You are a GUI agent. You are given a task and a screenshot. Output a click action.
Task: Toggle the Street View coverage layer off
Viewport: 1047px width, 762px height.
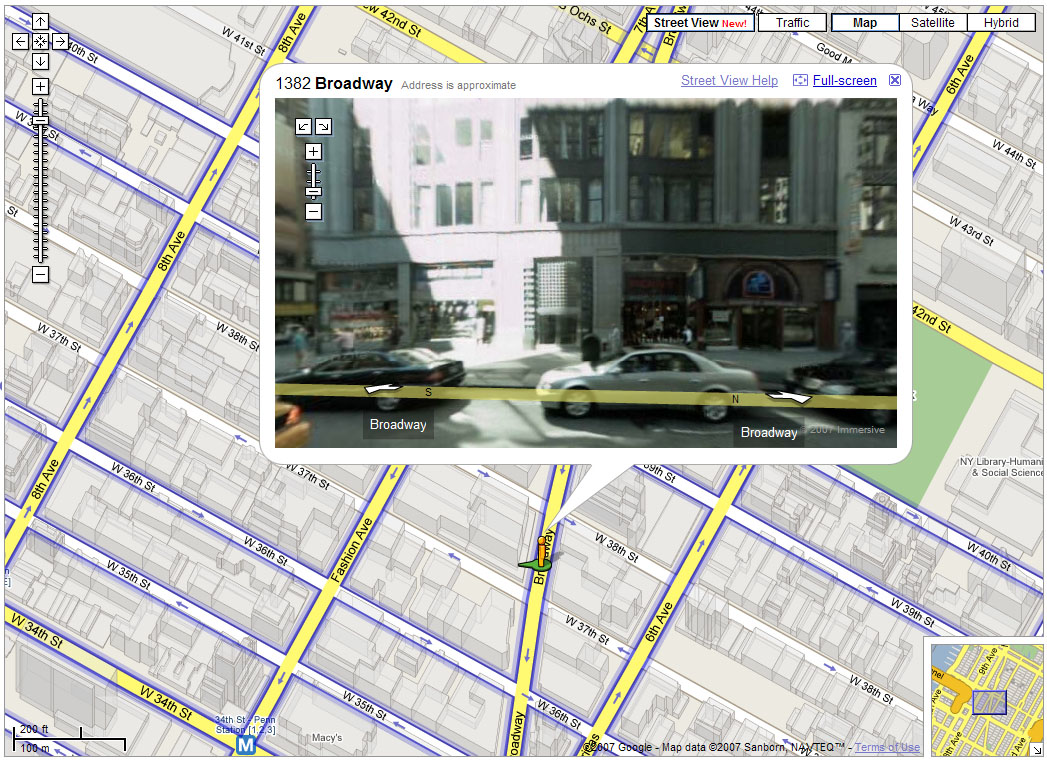click(698, 21)
